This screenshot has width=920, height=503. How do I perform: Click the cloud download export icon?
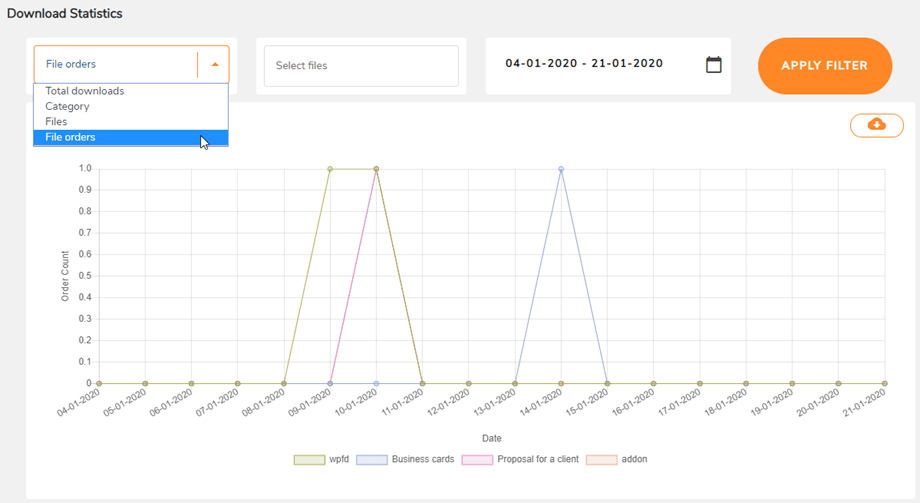click(876, 125)
